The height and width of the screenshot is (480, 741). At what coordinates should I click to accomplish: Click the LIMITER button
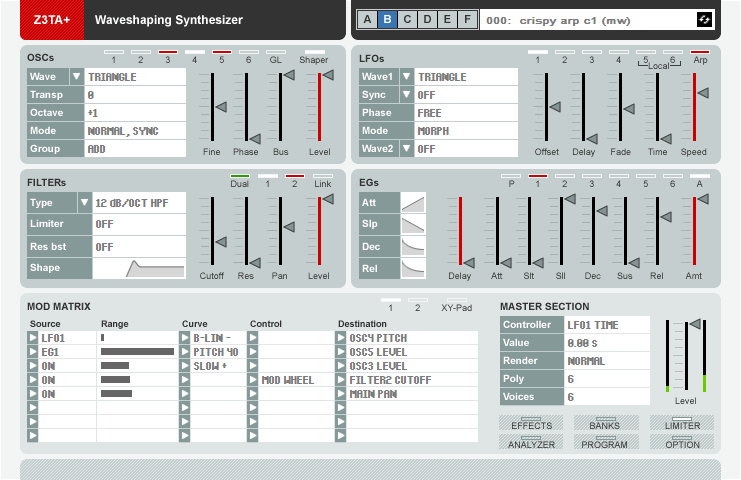tap(682, 423)
